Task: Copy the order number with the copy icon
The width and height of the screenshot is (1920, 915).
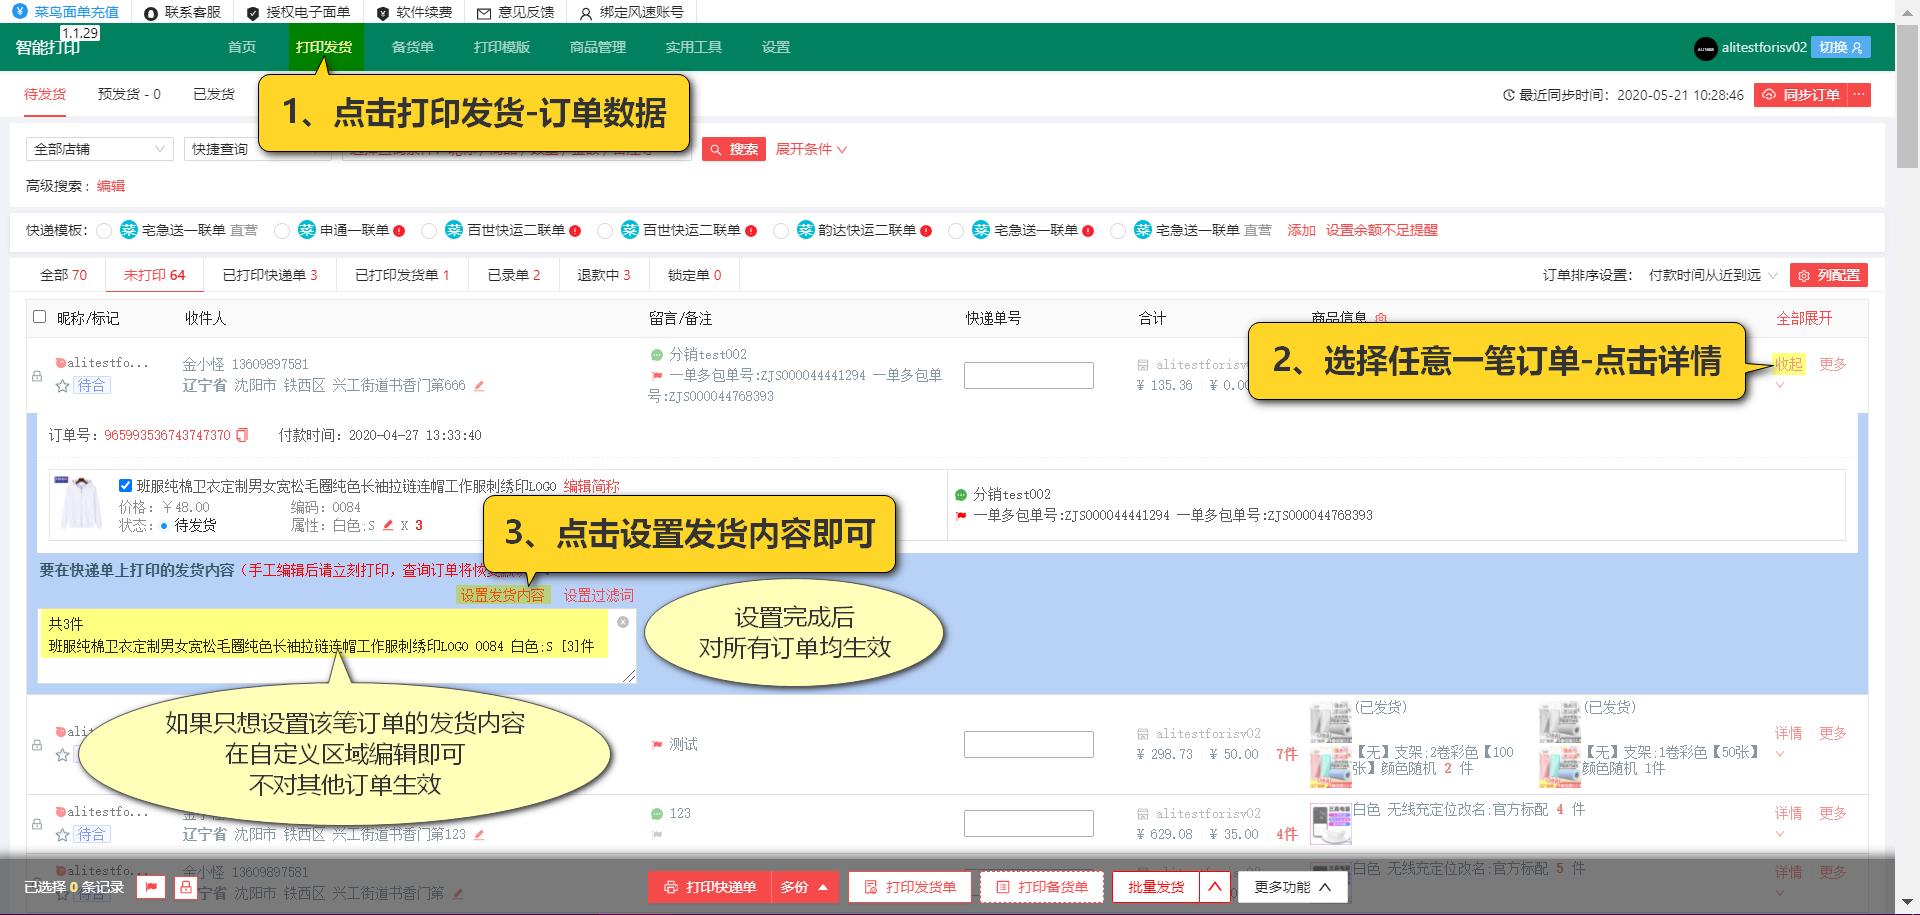Action: pos(240,435)
